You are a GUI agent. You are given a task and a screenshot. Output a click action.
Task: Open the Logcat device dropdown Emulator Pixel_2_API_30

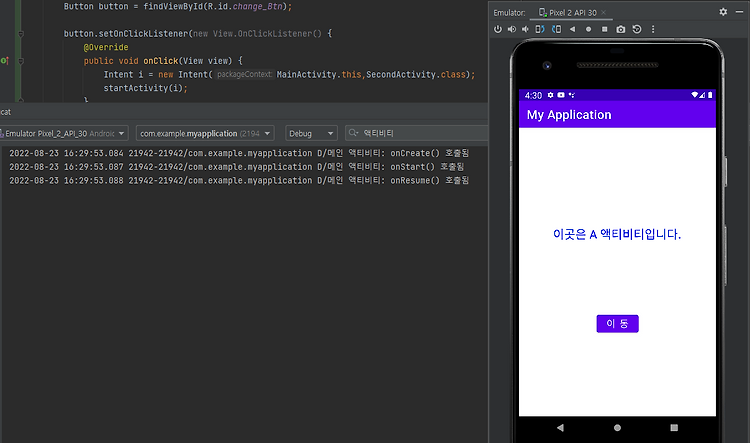click(x=63, y=133)
